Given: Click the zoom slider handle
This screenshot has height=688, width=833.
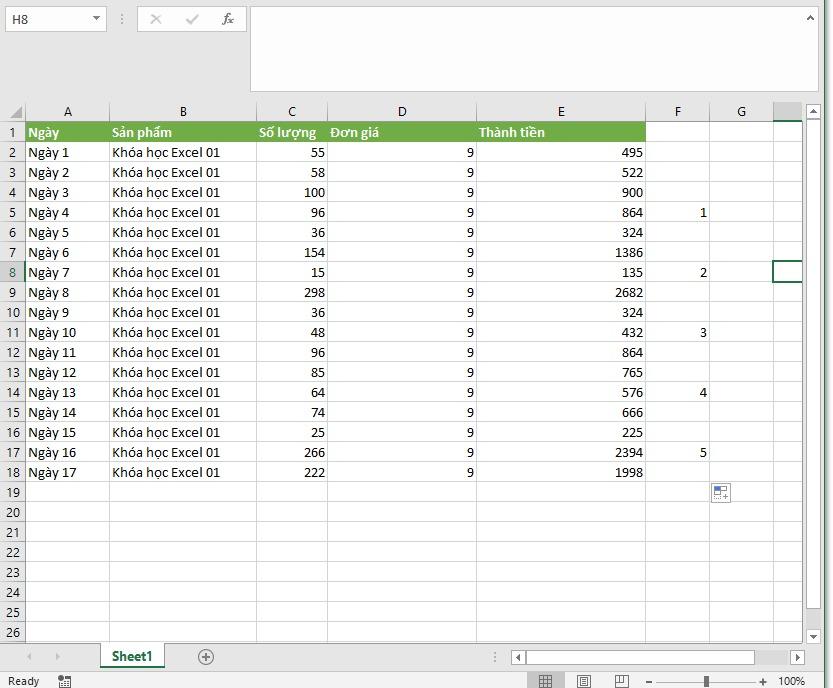Looking at the screenshot, I should 707,679.
